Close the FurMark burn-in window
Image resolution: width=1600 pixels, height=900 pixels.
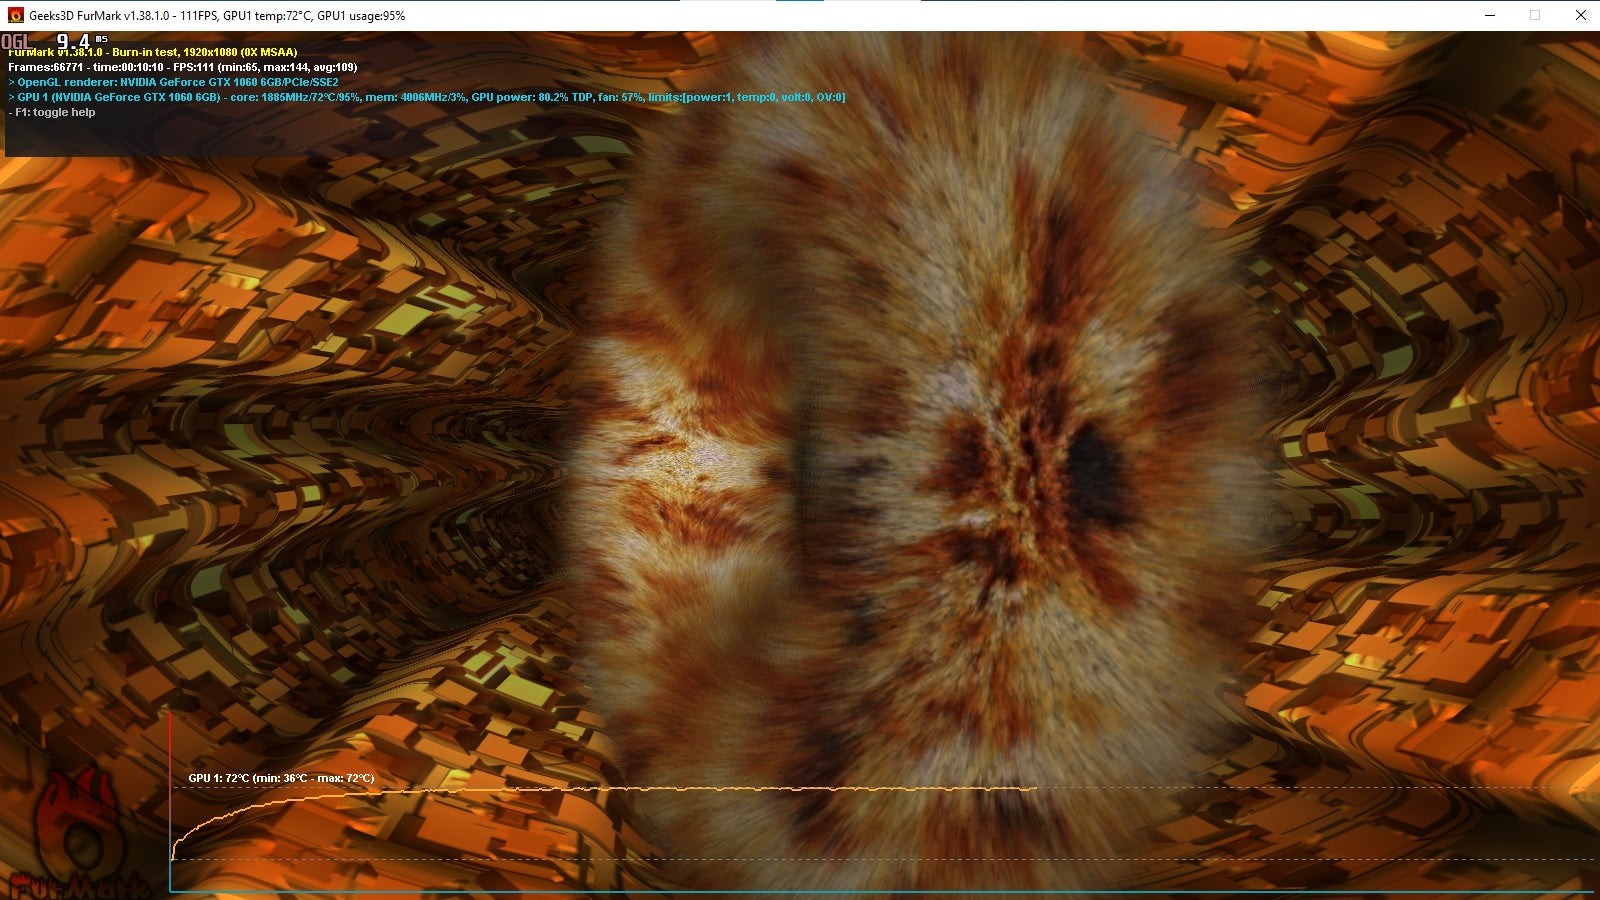coord(1580,15)
